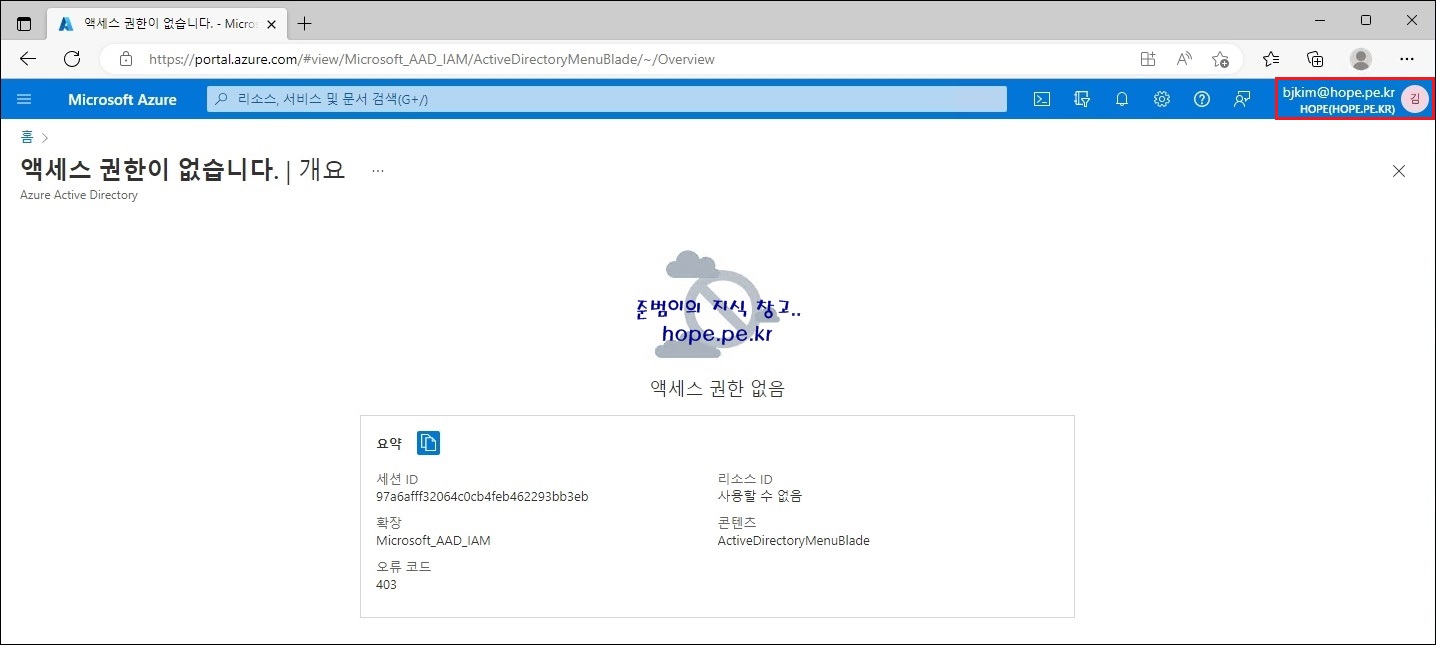Viewport: 1436px width, 645px height.
Task: View site information lock icon
Action: pos(126,59)
